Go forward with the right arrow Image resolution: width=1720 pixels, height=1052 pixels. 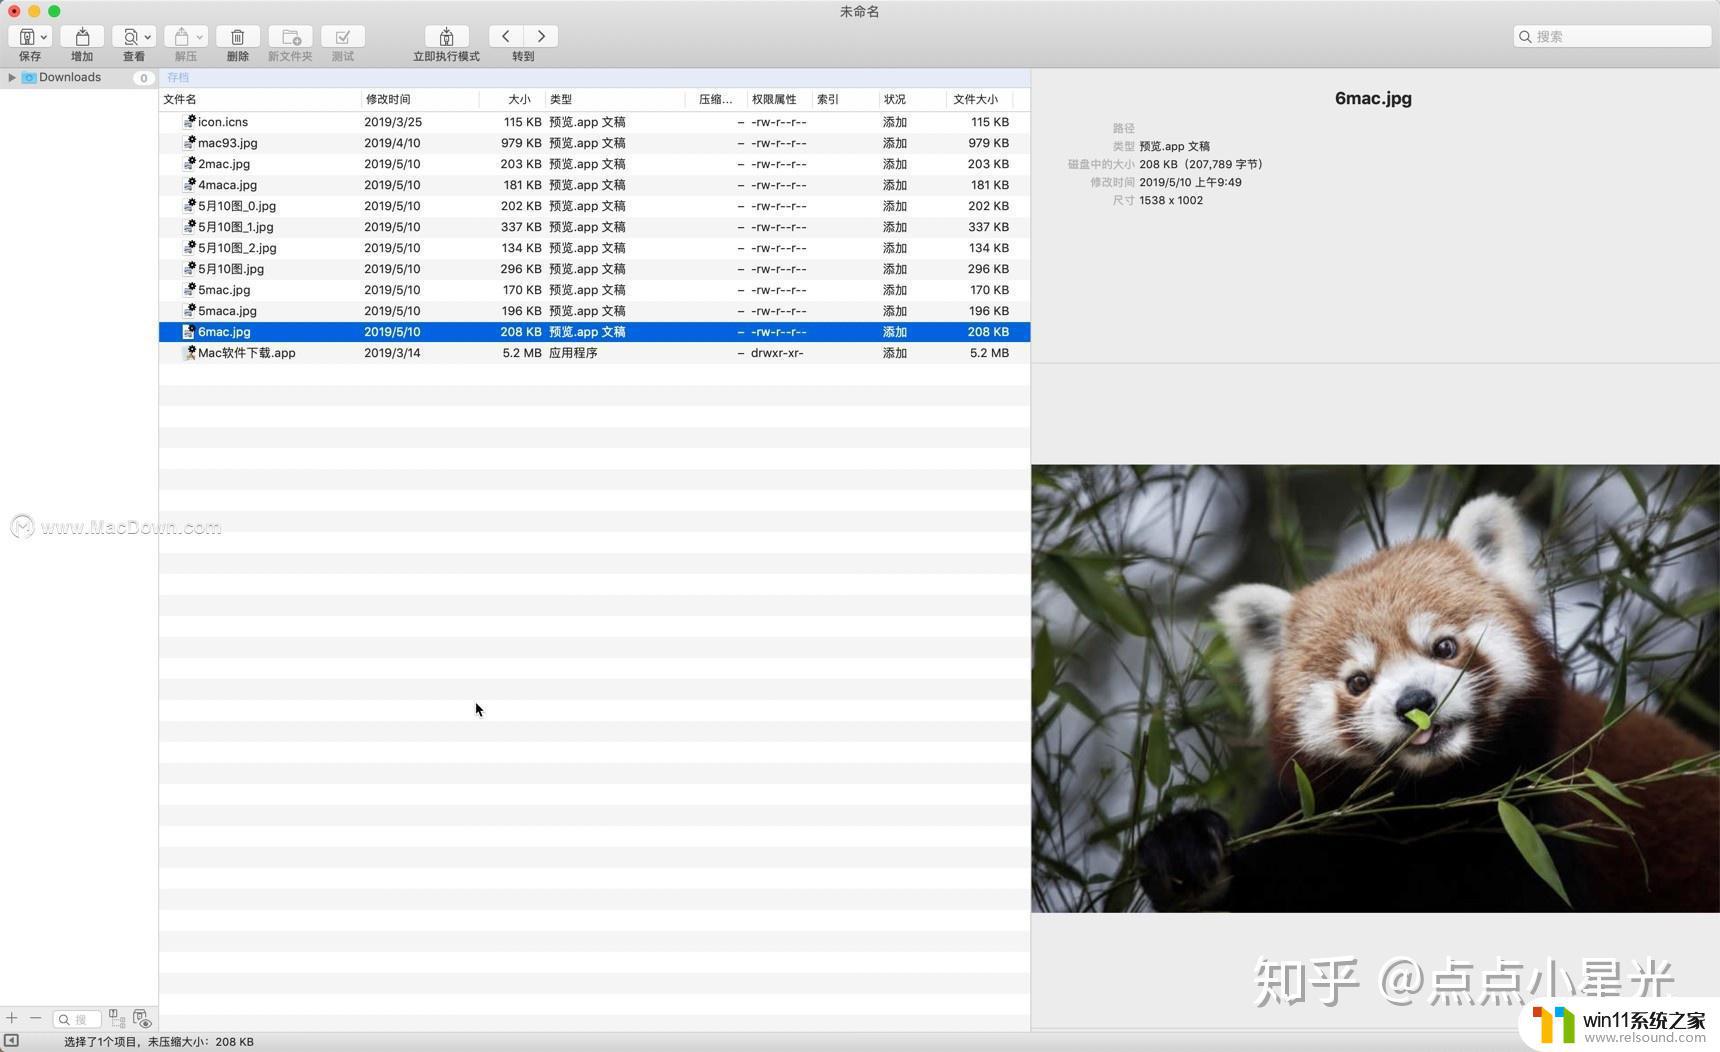pyautogui.click(x=541, y=36)
